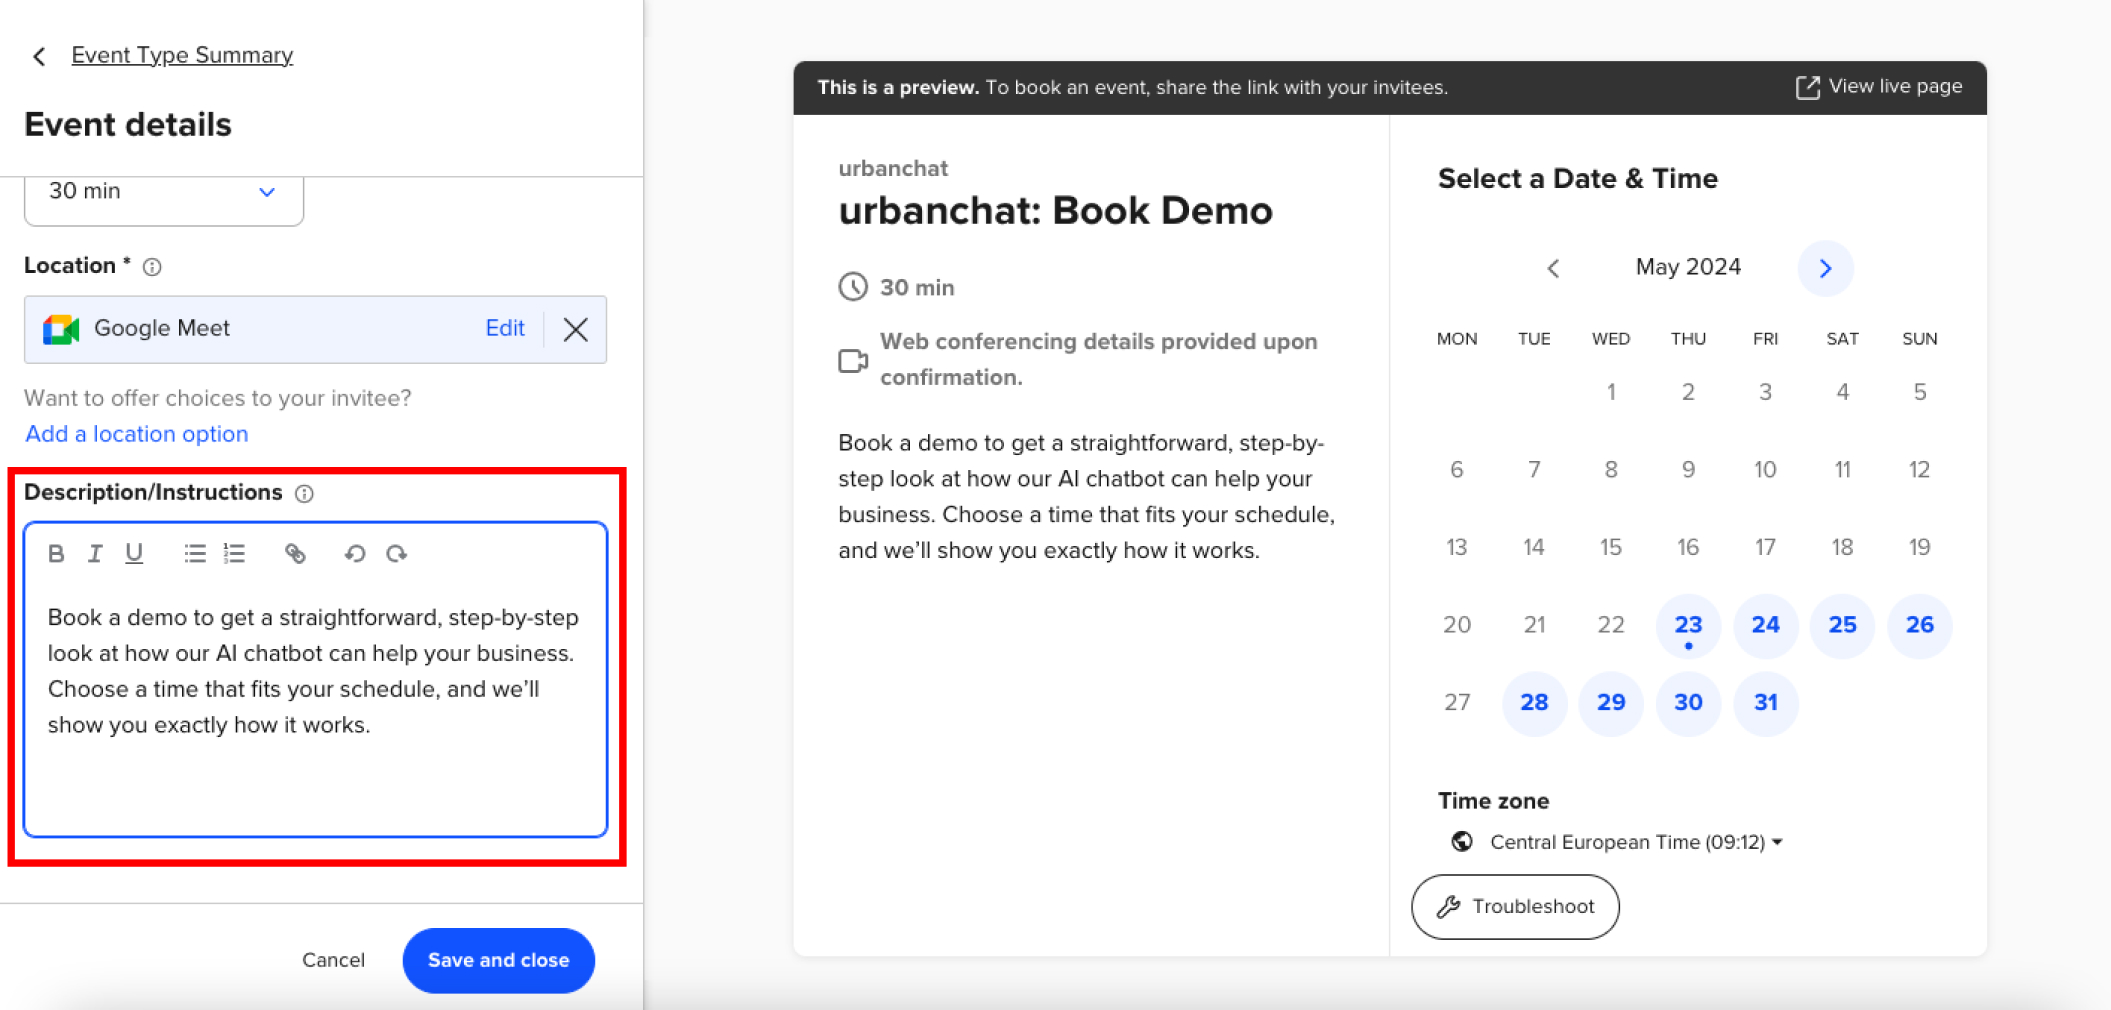Select May 30 in the calendar
This screenshot has height=1010, width=2111.
[x=1688, y=703]
